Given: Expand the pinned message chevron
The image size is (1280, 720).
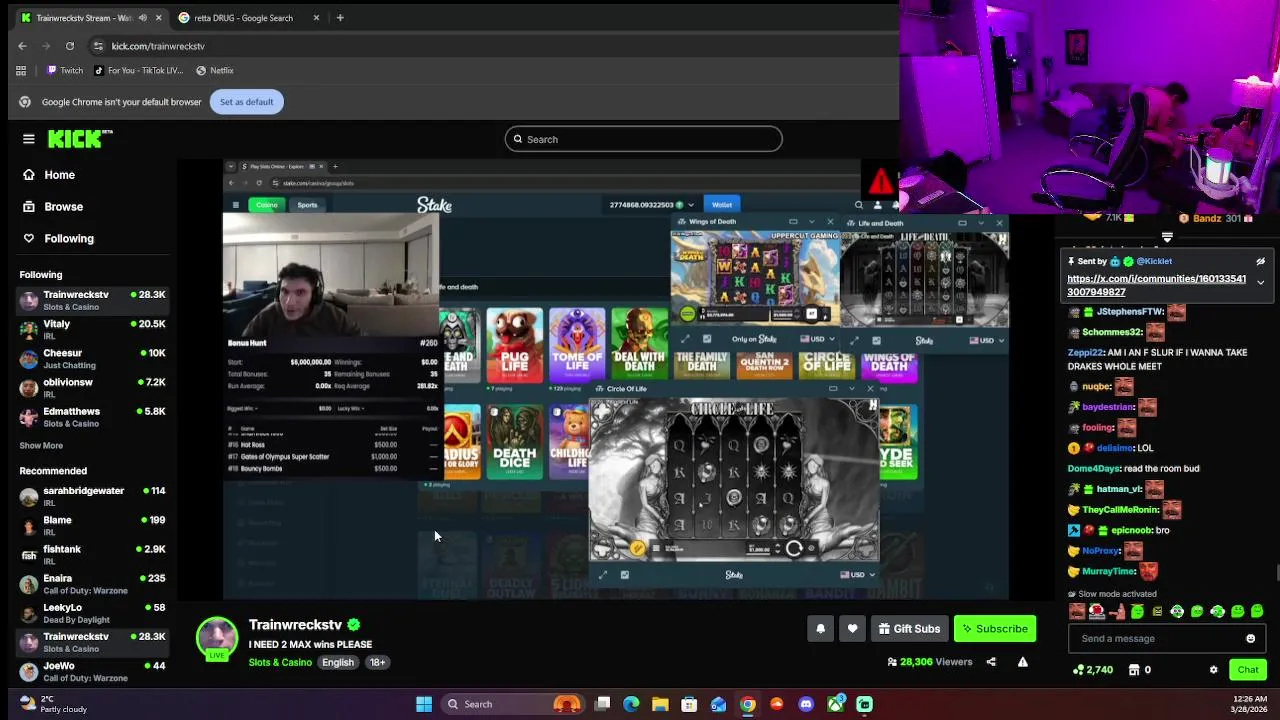Looking at the screenshot, I should (1260, 283).
